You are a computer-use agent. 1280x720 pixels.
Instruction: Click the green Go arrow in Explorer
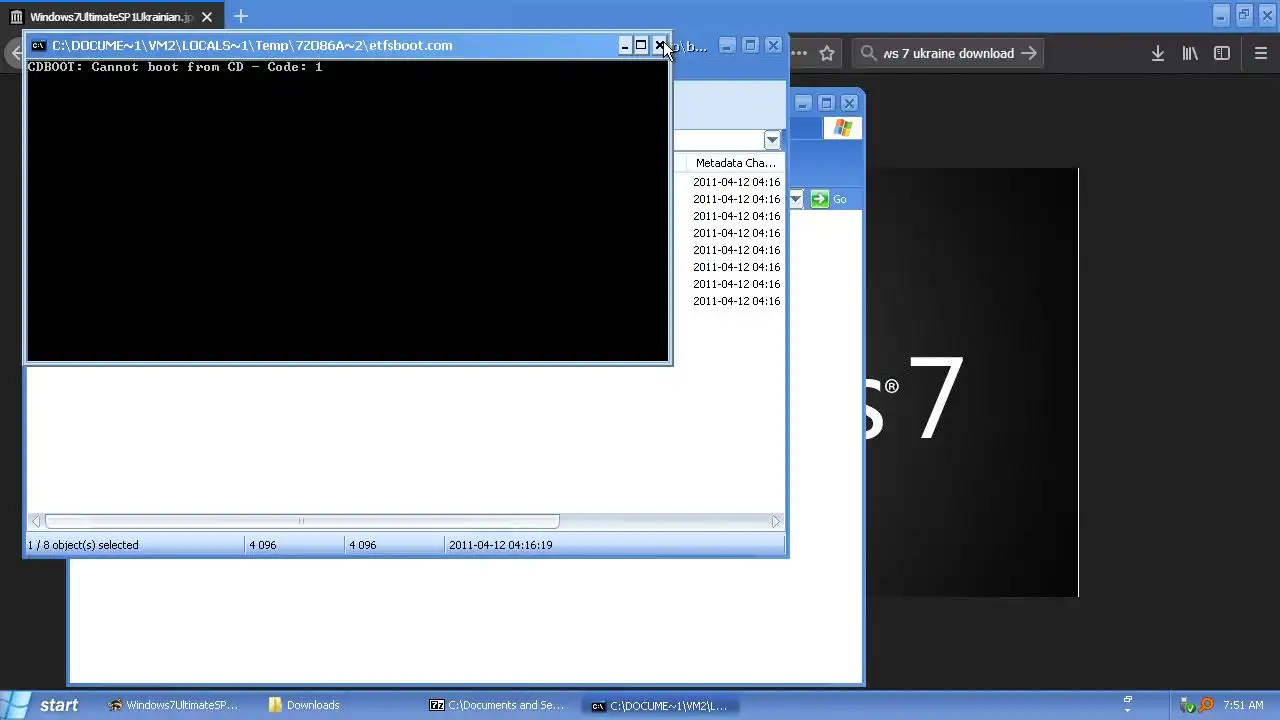[819, 199]
